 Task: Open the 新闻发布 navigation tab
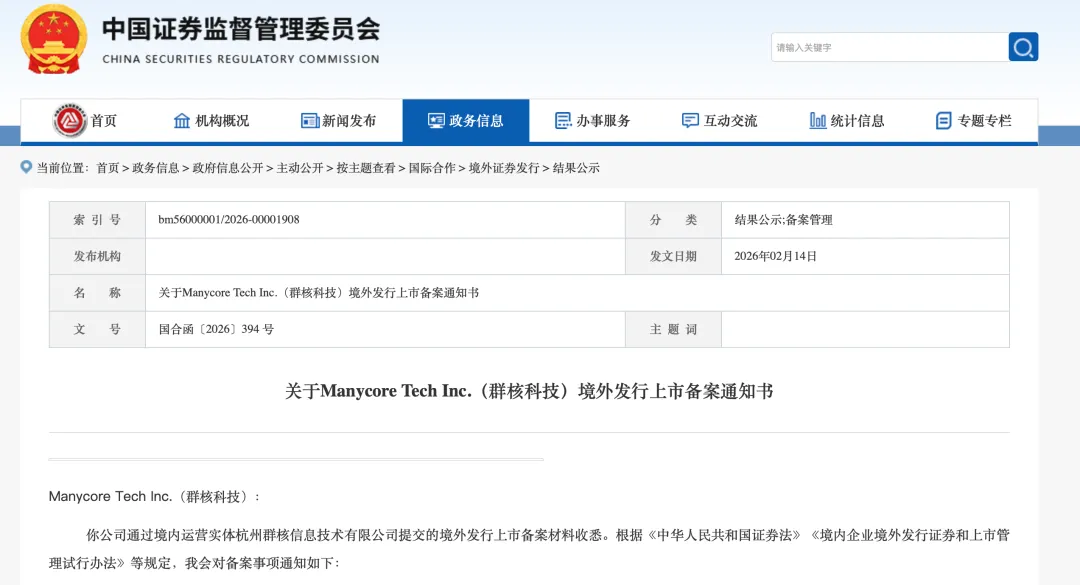point(339,121)
